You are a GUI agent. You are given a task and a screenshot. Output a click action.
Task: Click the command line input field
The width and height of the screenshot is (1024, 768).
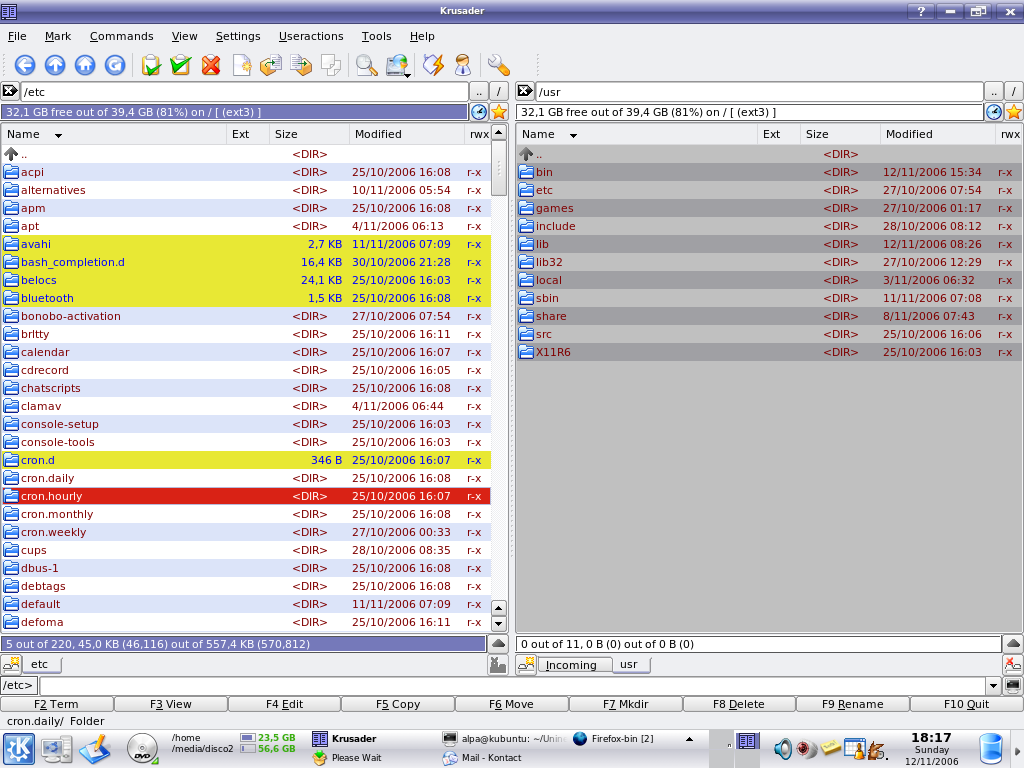[x=512, y=686]
